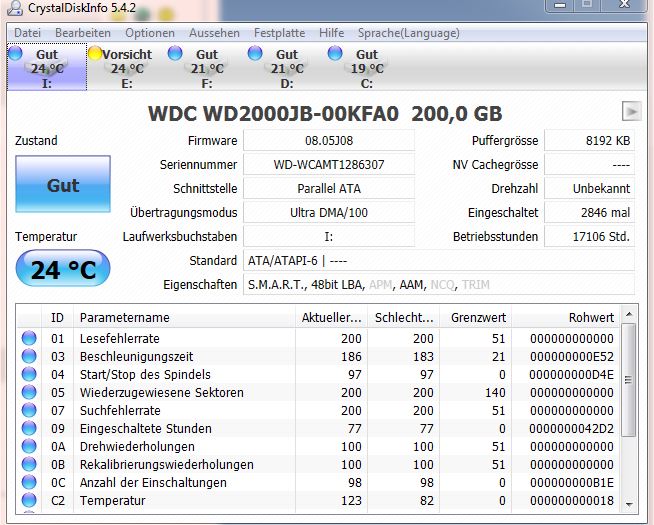The height and width of the screenshot is (525, 654).
Task: Select drive F: disk tab
Action: [207, 67]
